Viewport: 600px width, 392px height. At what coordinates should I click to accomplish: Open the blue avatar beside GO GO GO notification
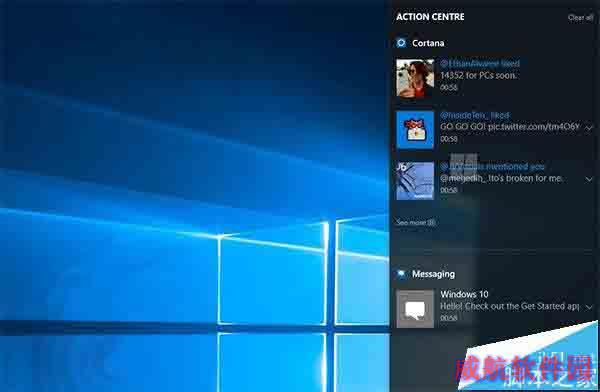point(415,129)
